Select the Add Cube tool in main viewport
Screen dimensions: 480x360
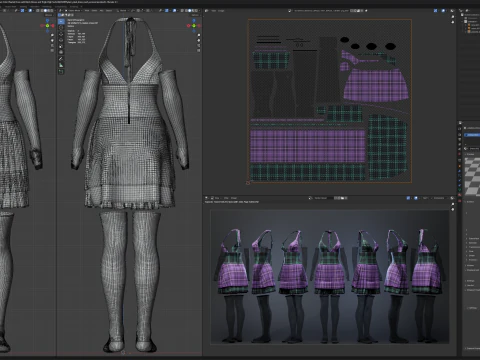click(x=61, y=71)
